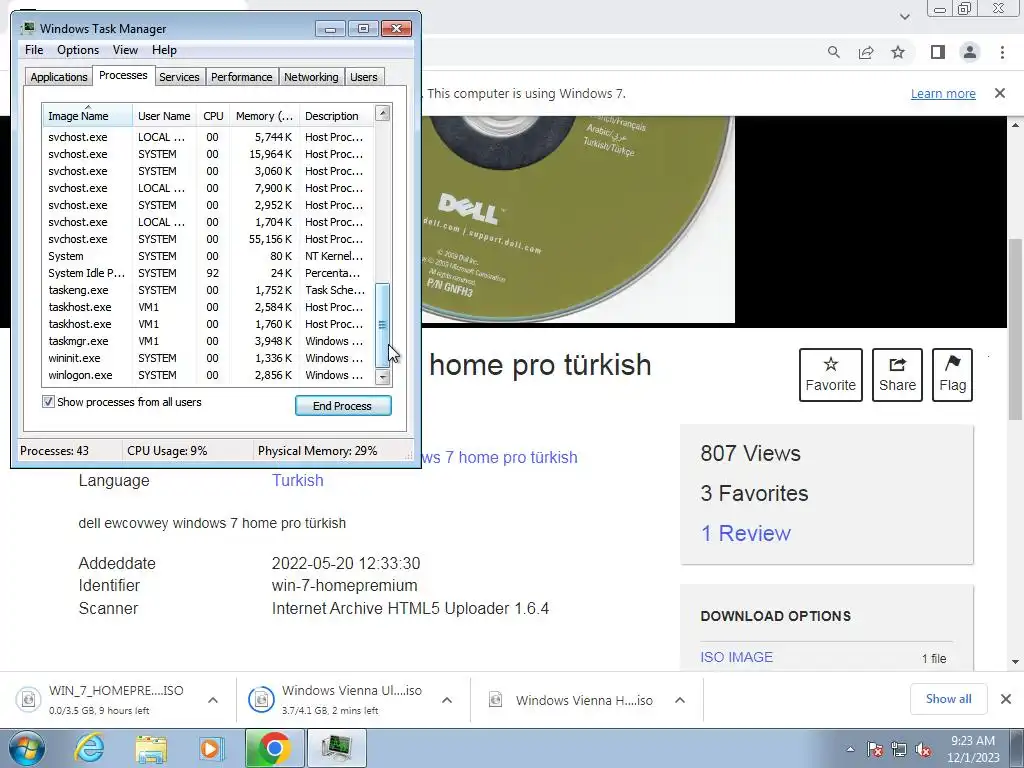Expand options for Windows Vienna H download
Image resolution: width=1024 pixels, height=768 pixels.
pyautogui.click(x=680, y=700)
